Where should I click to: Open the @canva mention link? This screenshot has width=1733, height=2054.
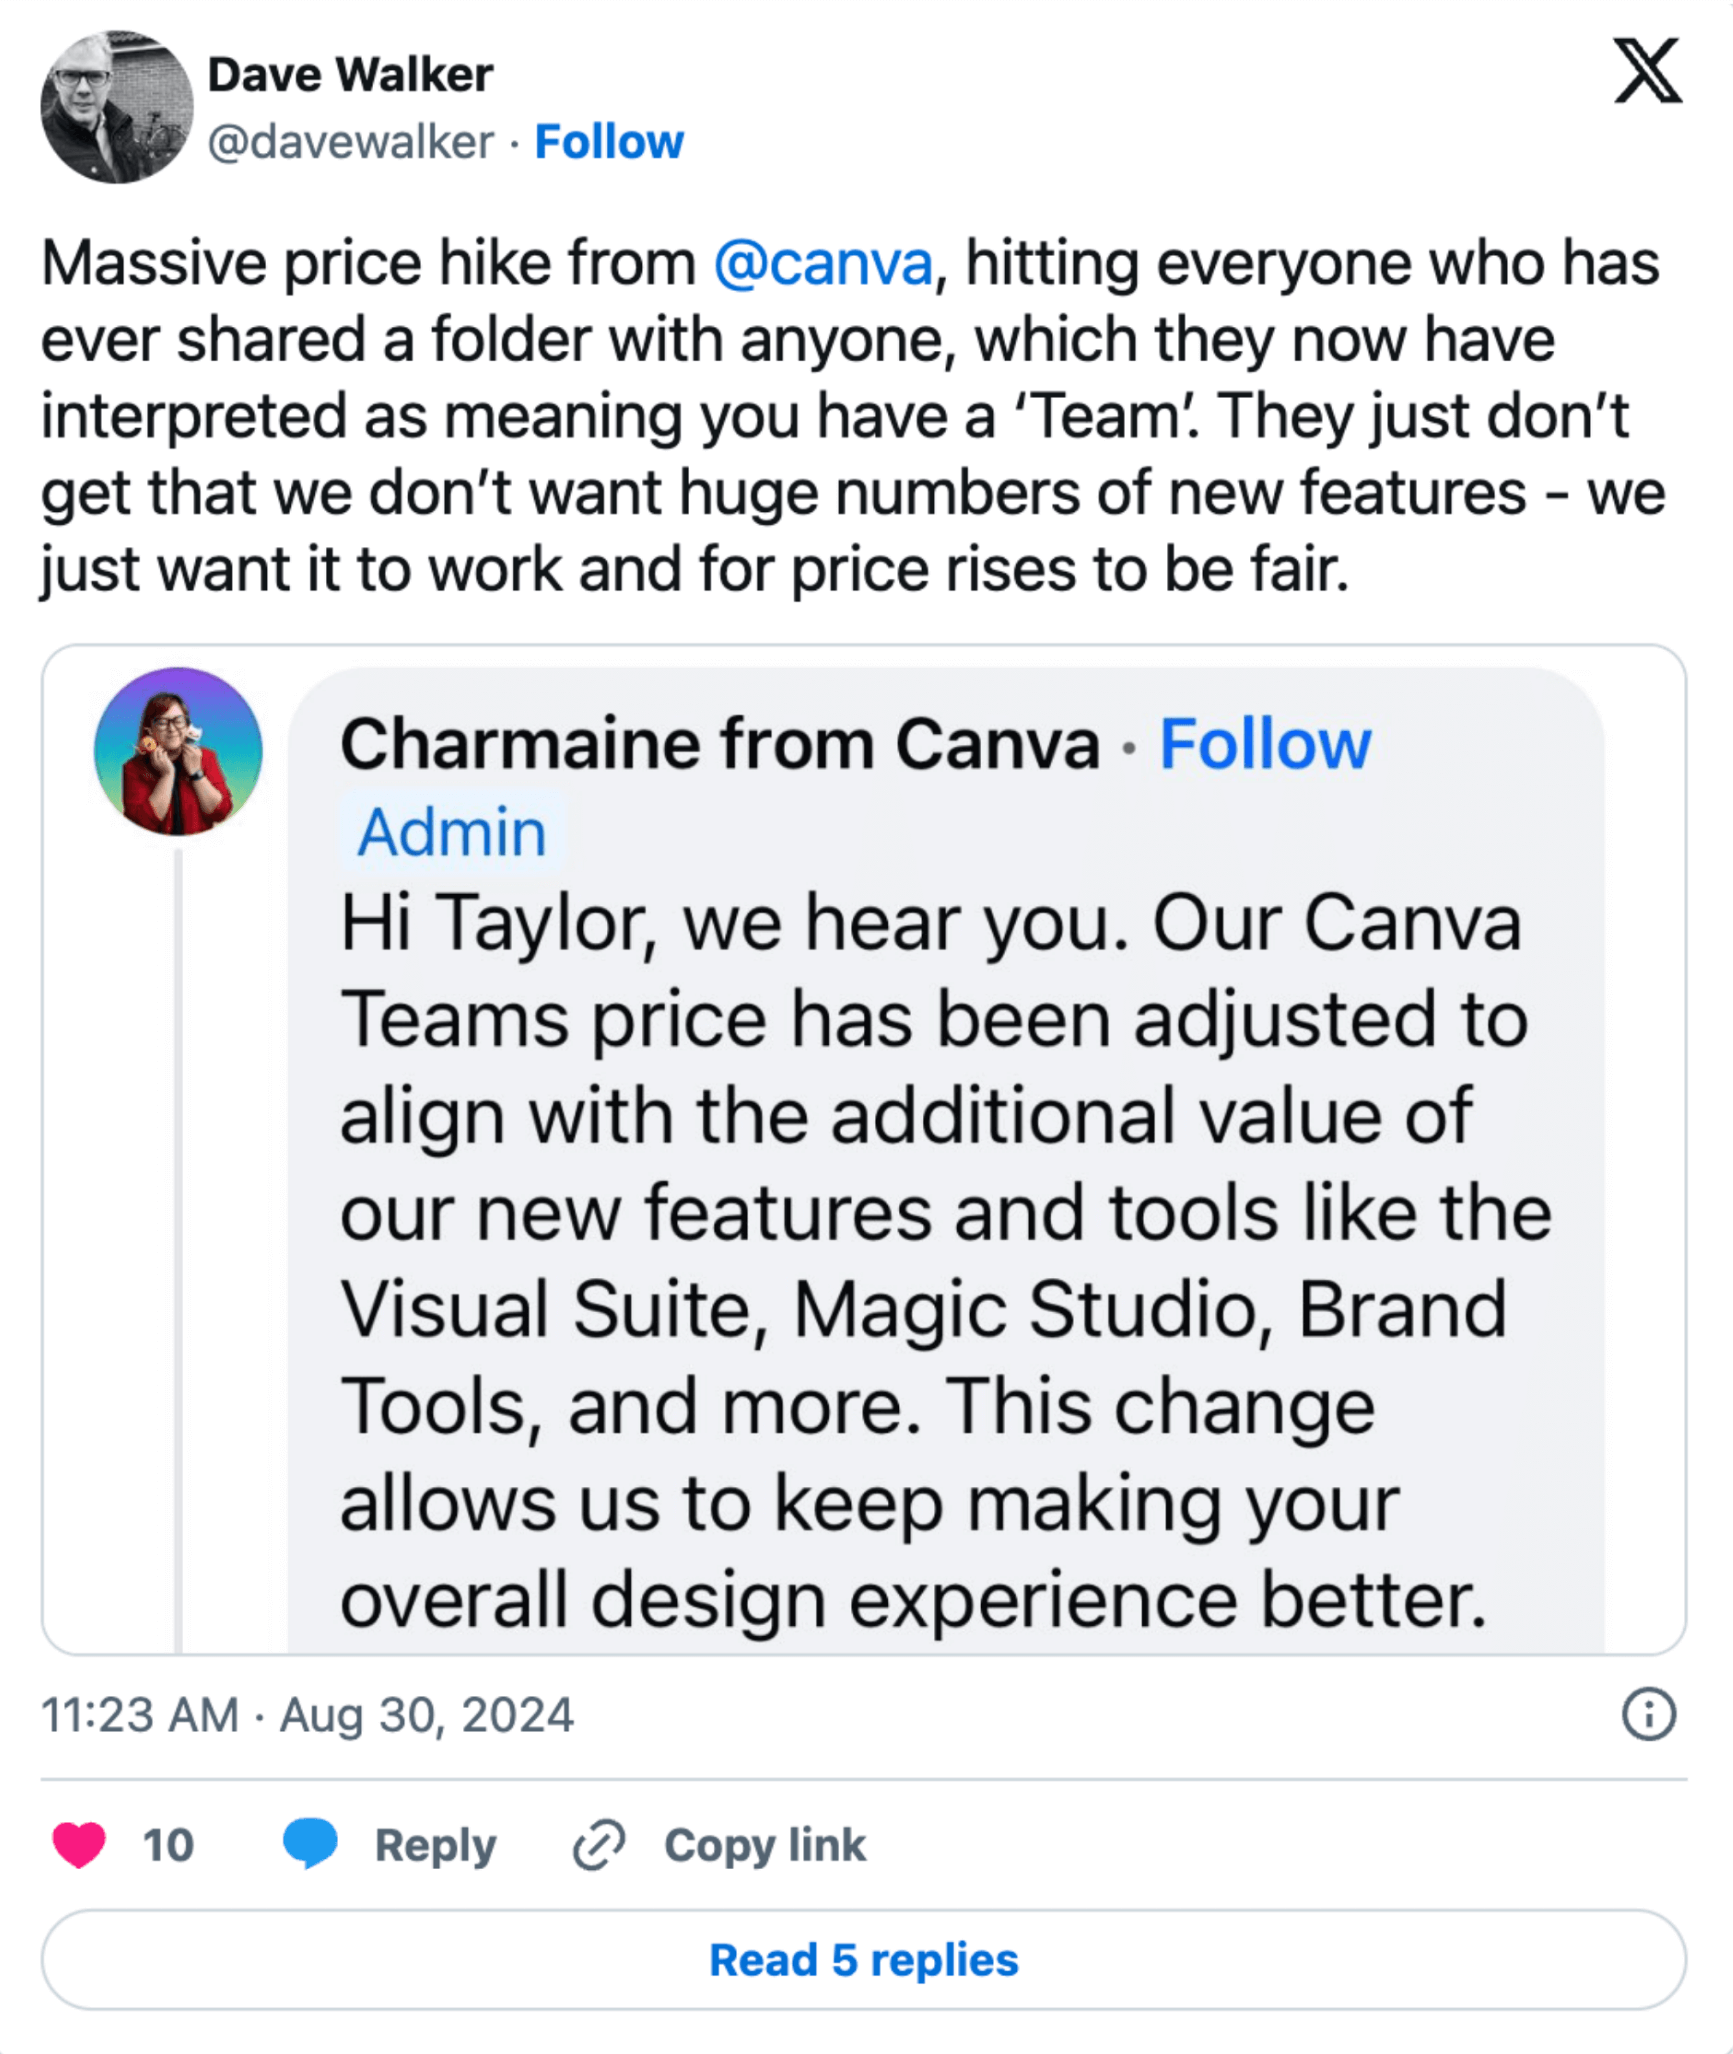coord(822,264)
